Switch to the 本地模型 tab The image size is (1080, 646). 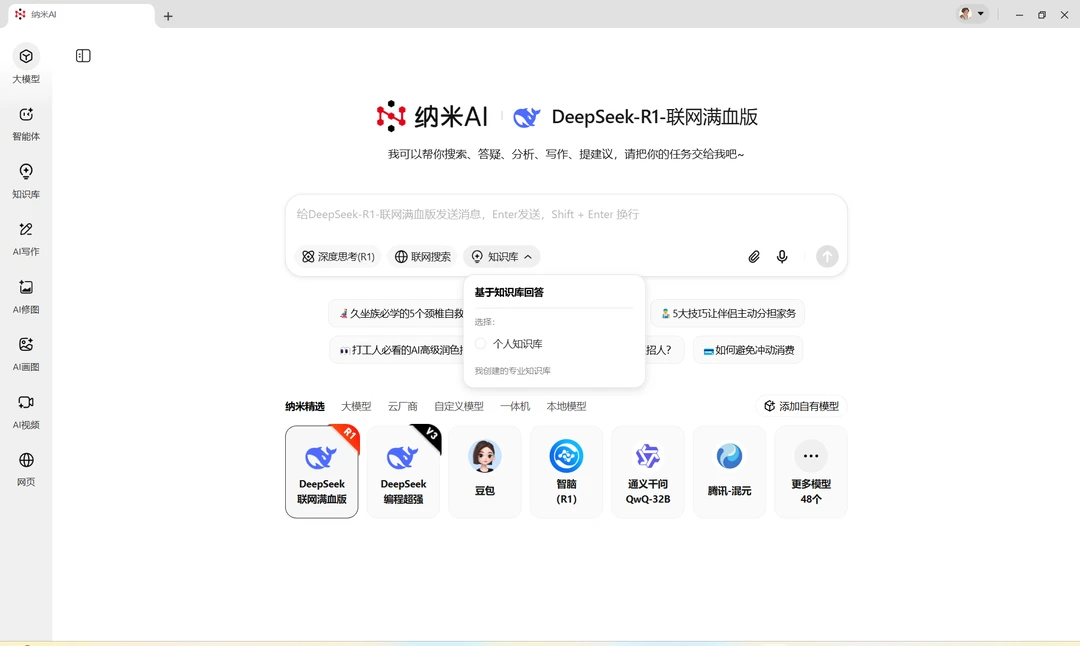pos(566,406)
